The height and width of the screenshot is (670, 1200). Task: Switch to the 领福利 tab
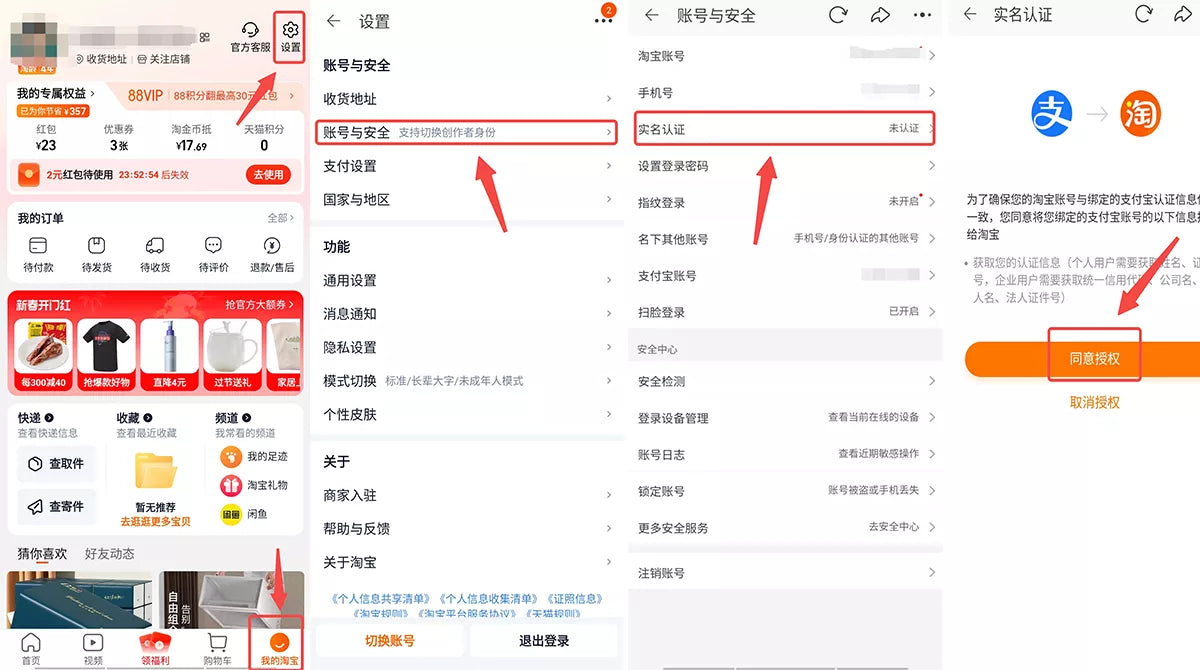point(155,648)
